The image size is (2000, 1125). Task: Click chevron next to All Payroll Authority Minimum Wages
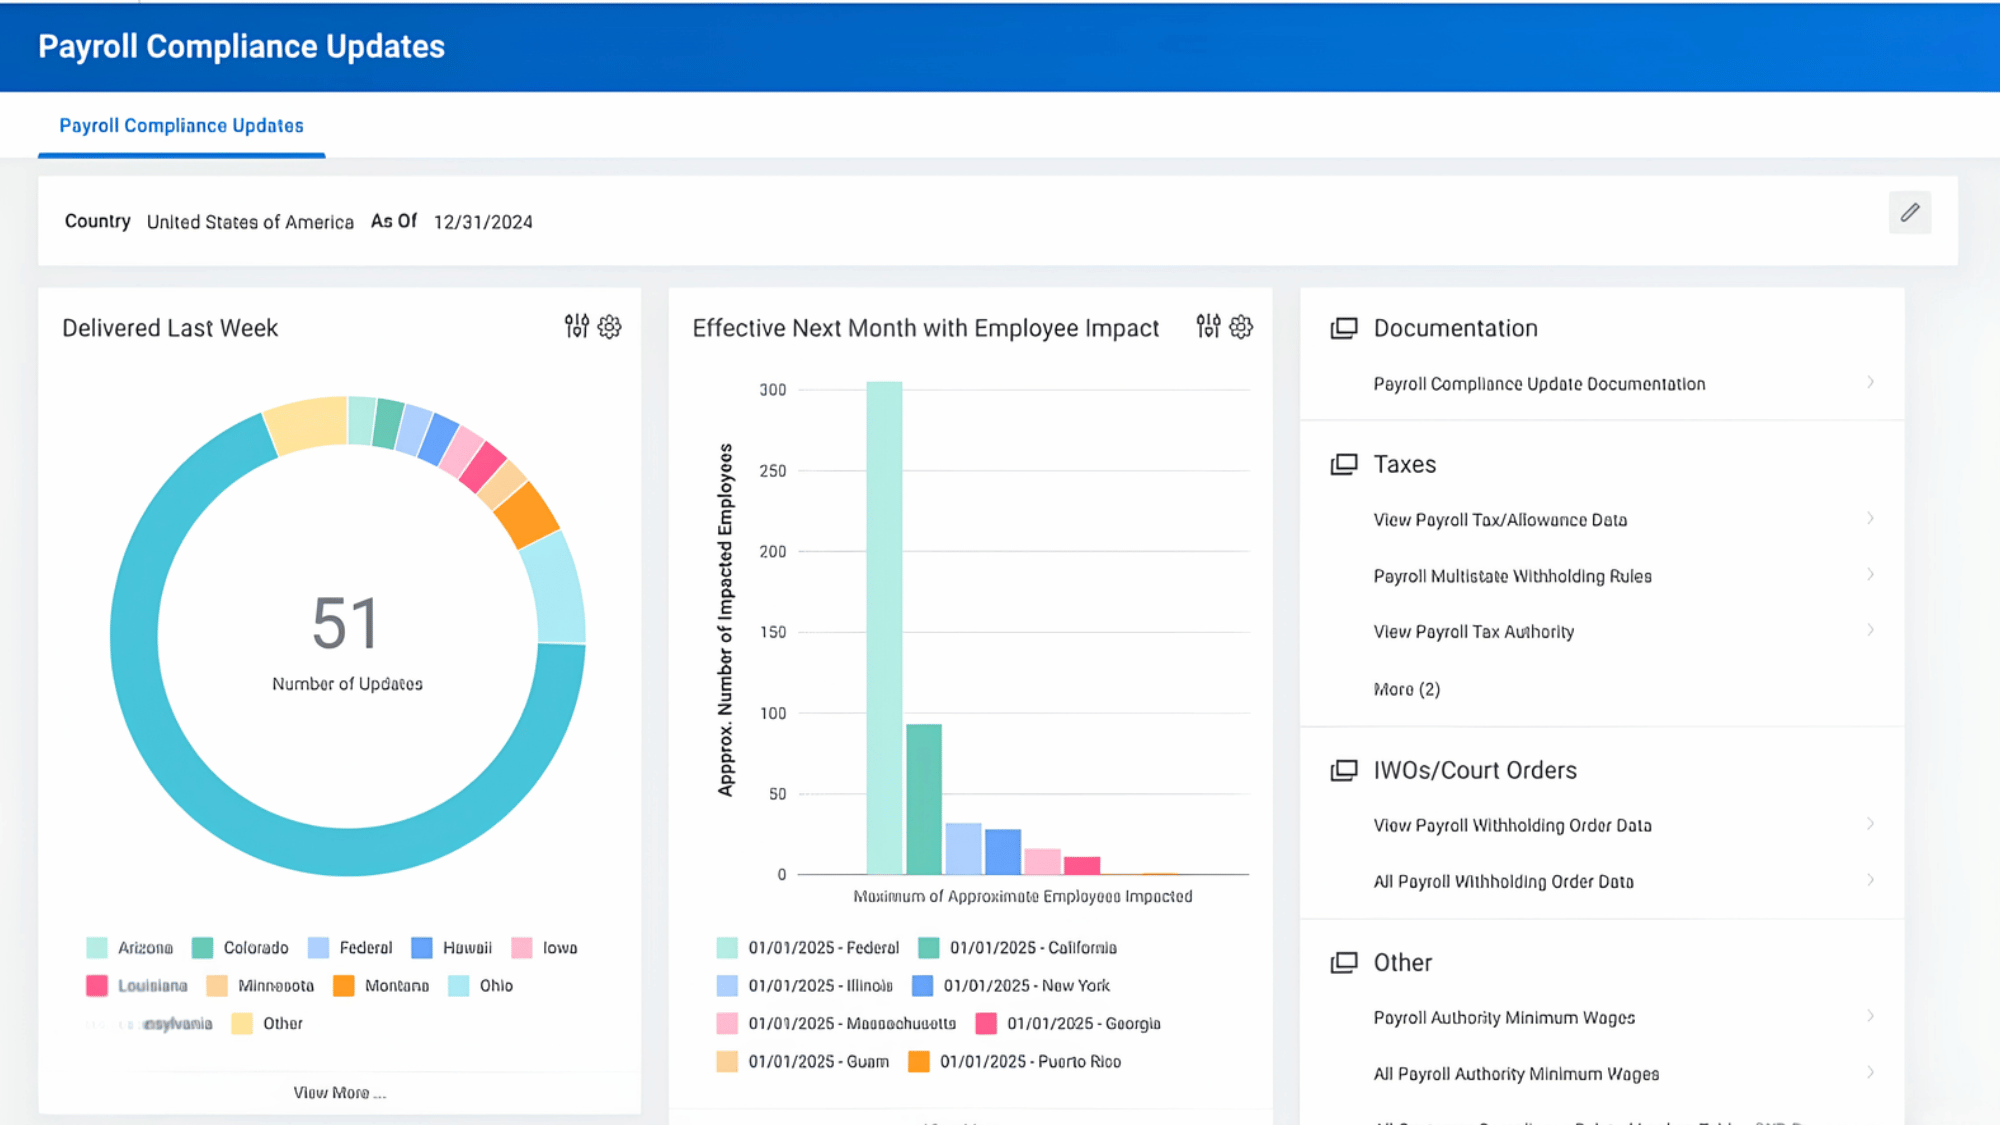pos(1870,1072)
